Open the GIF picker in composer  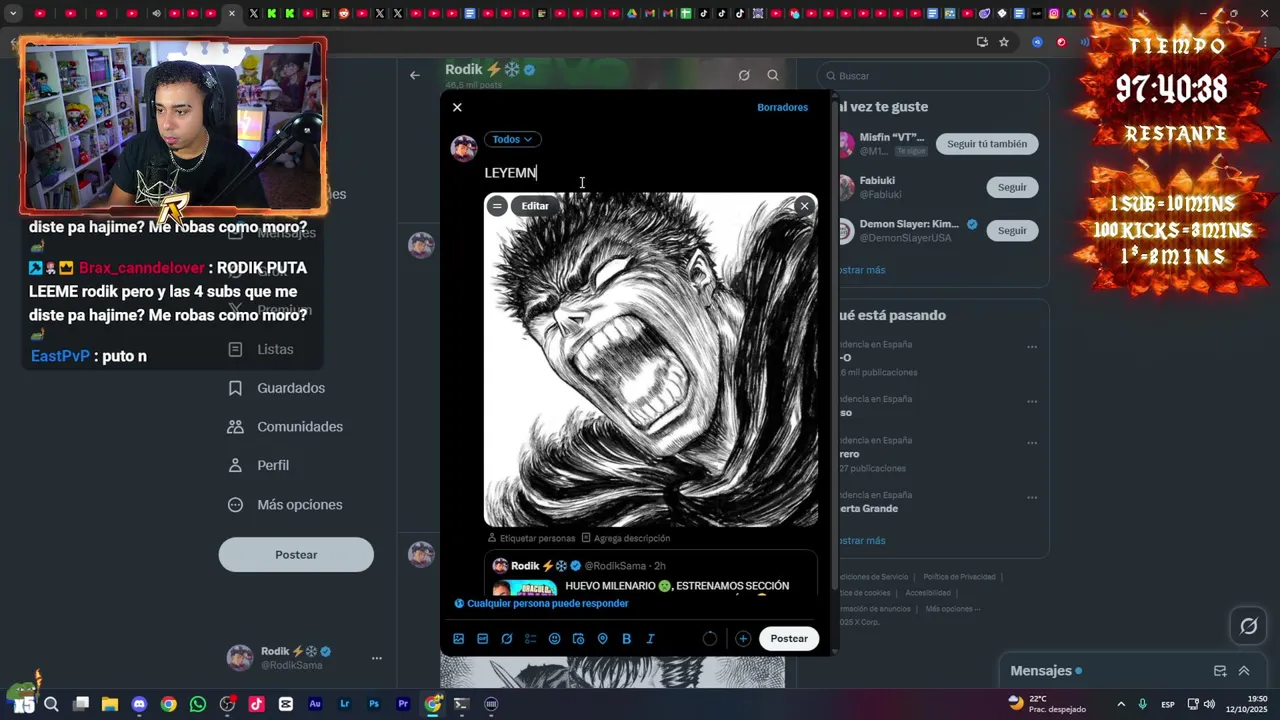pos(482,639)
